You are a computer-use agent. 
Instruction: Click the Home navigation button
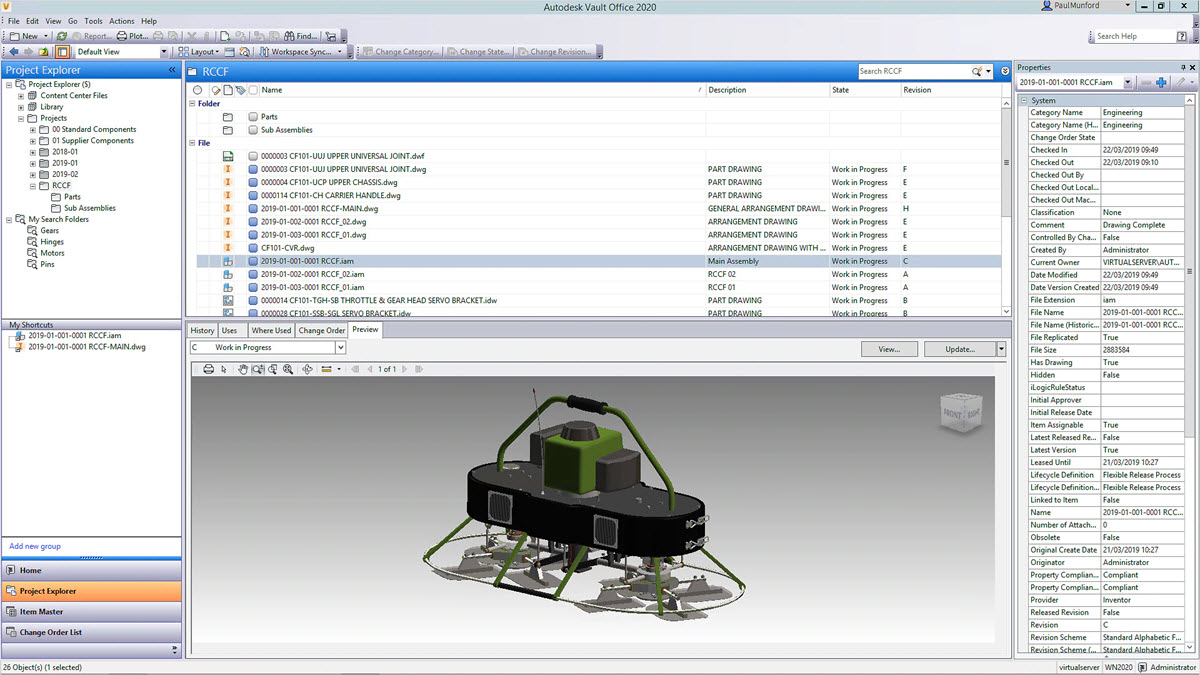pyautogui.click(x=91, y=570)
